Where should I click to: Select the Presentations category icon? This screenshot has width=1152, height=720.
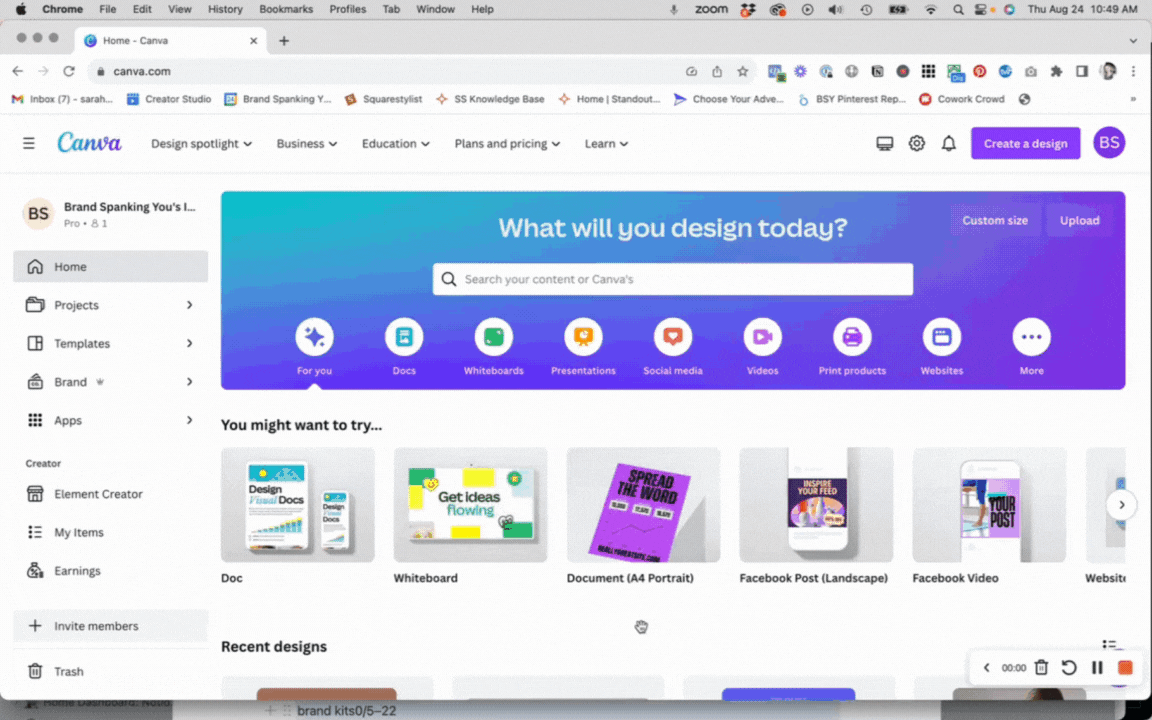(583, 337)
